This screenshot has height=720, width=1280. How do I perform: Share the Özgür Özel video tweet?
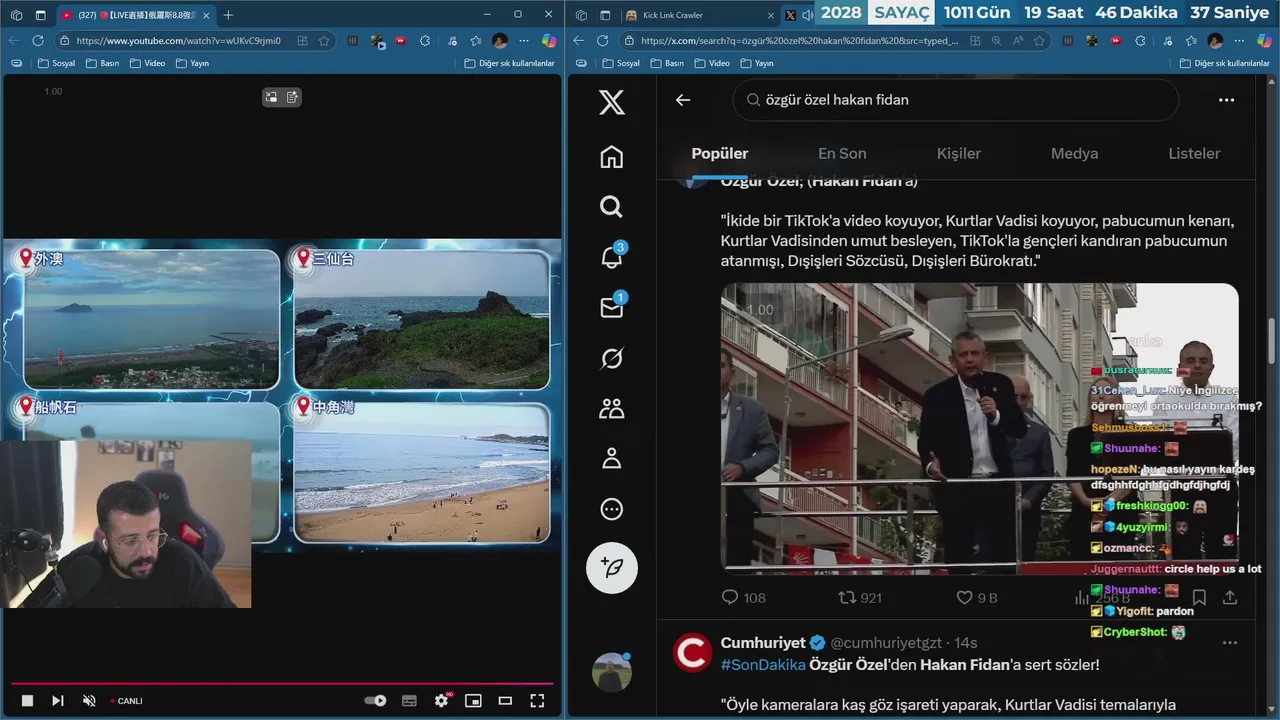pos(1230,597)
